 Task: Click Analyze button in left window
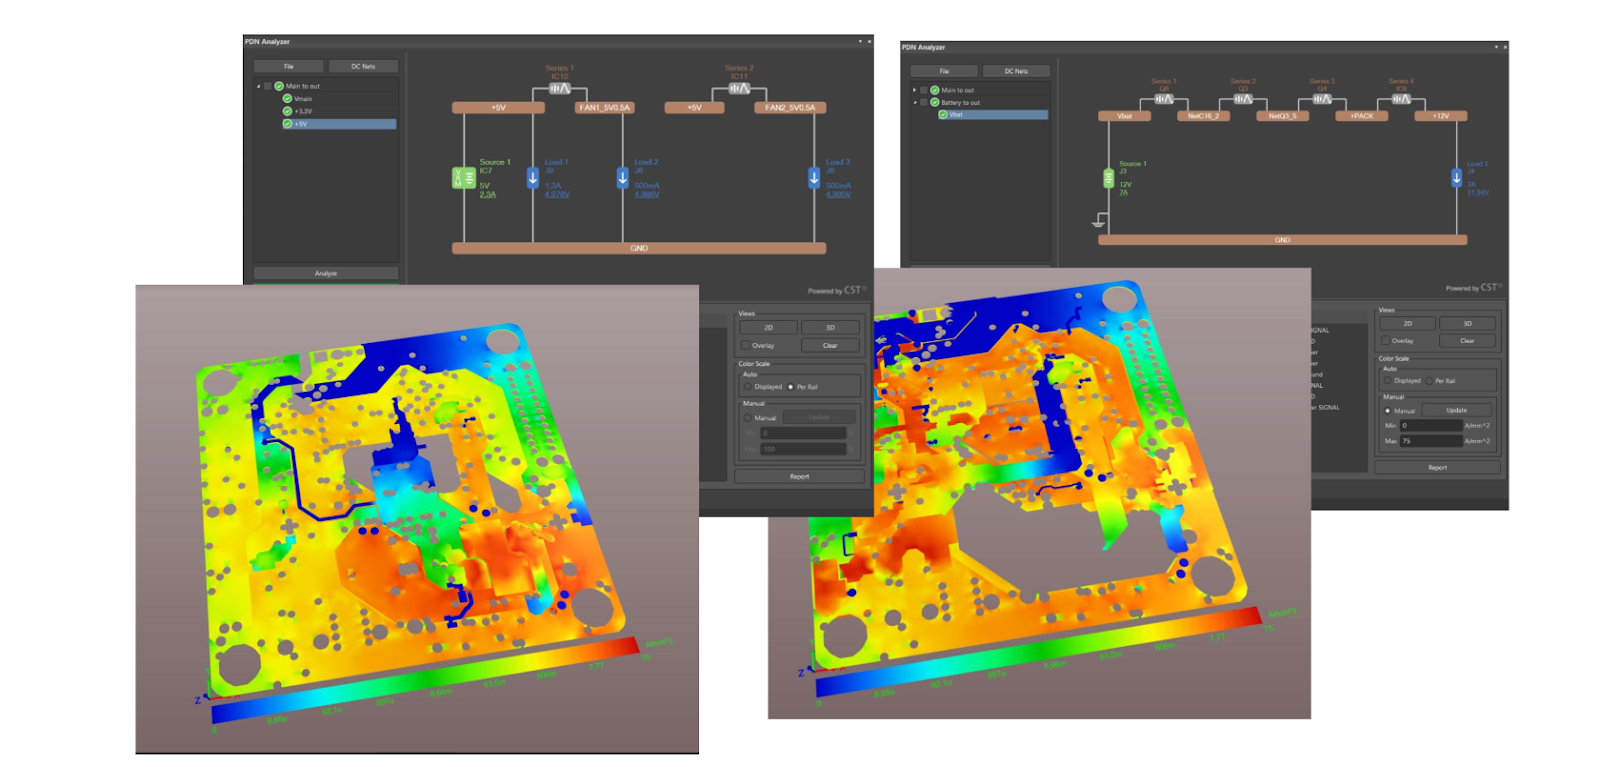[x=326, y=273]
